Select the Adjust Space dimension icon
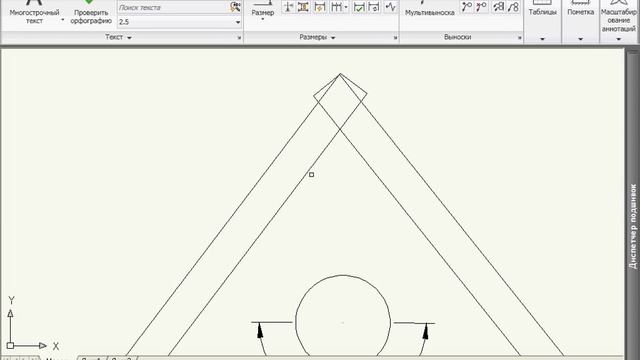Image resolution: width=640 pixels, height=360 pixels. (303, 7)
